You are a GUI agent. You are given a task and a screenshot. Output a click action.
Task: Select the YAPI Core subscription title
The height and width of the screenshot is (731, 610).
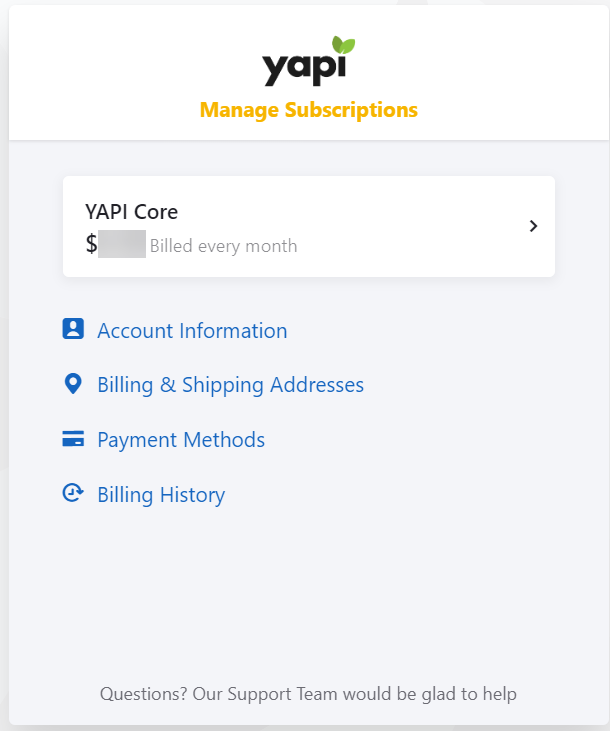tap(132, 212)
